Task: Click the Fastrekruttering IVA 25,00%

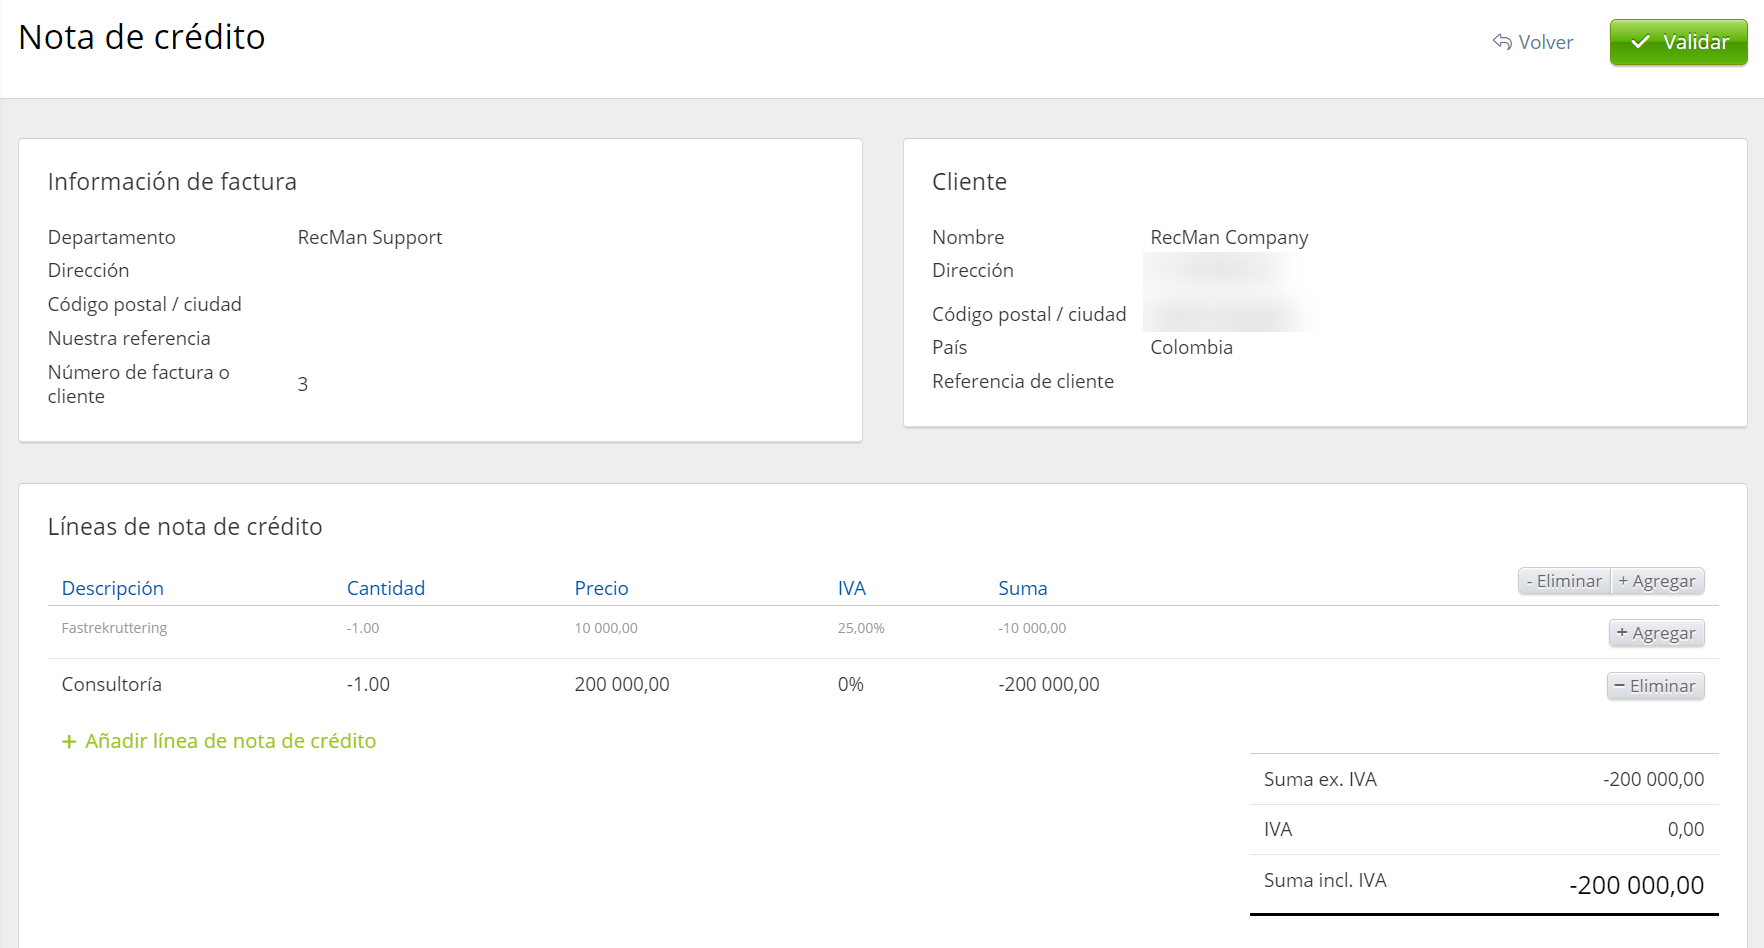Action: click(x=861, y=628)
